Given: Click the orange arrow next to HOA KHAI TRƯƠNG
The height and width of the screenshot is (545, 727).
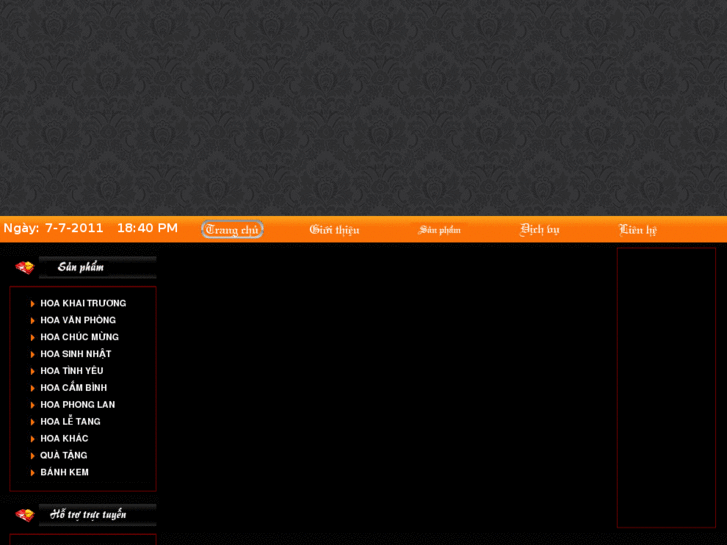Looking at the screenshot, I should [x=32, y=304].
